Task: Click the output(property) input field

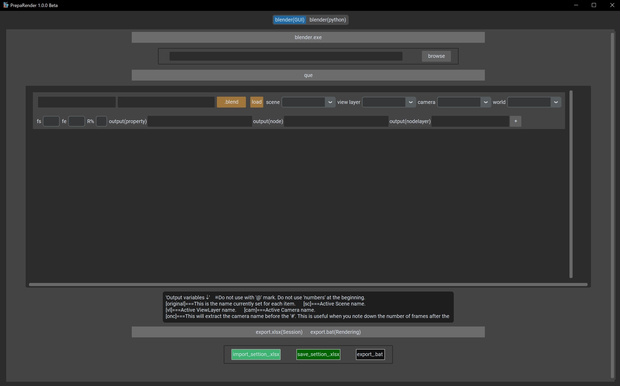Action: (200, 121)
